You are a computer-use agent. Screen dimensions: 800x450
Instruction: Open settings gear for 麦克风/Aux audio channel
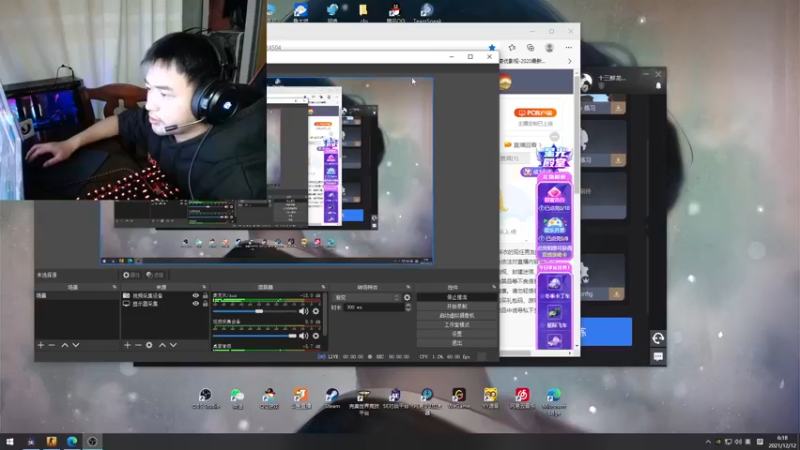click(x=316, y=311)
